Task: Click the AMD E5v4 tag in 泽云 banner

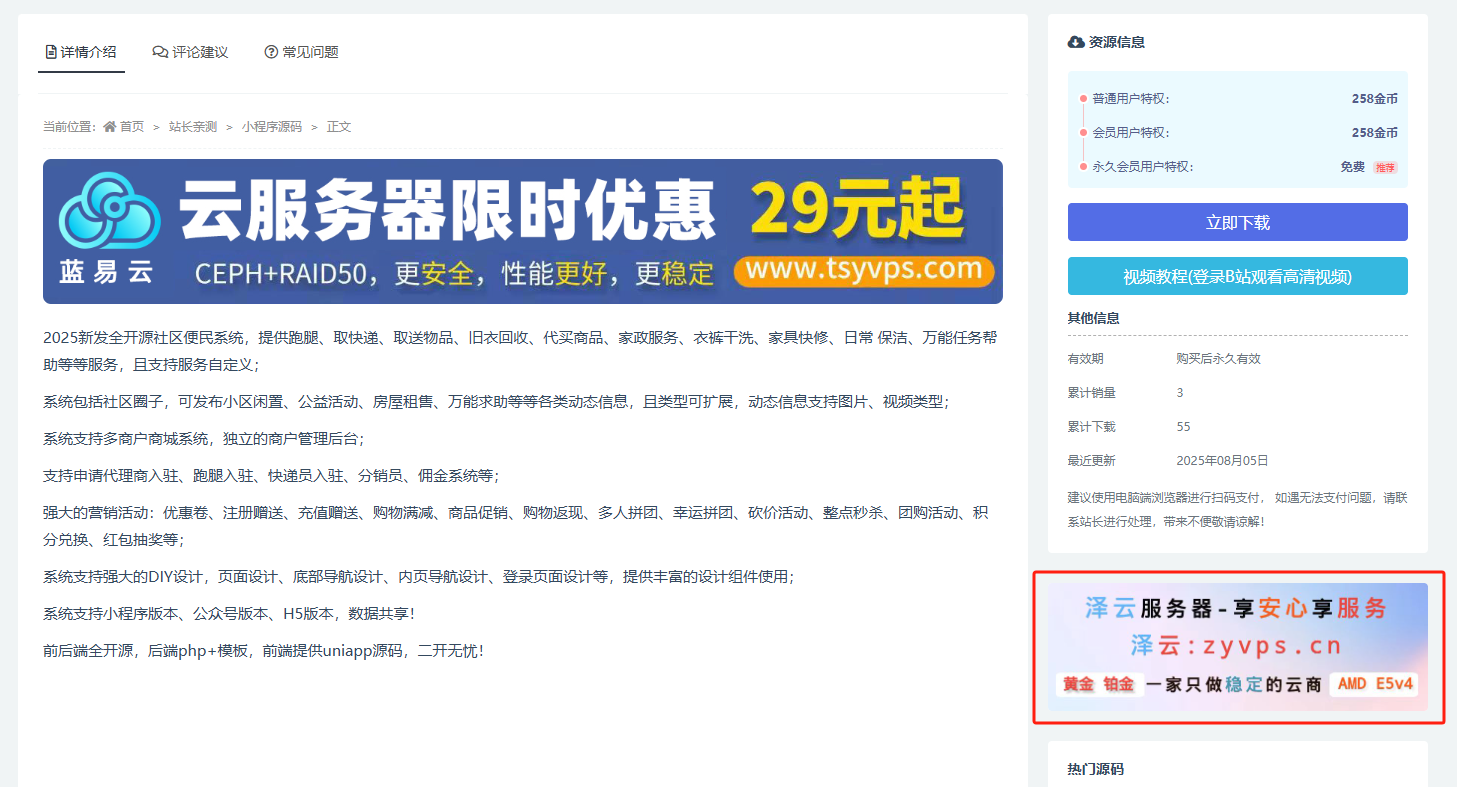Action: click(x=1373, y=685)
